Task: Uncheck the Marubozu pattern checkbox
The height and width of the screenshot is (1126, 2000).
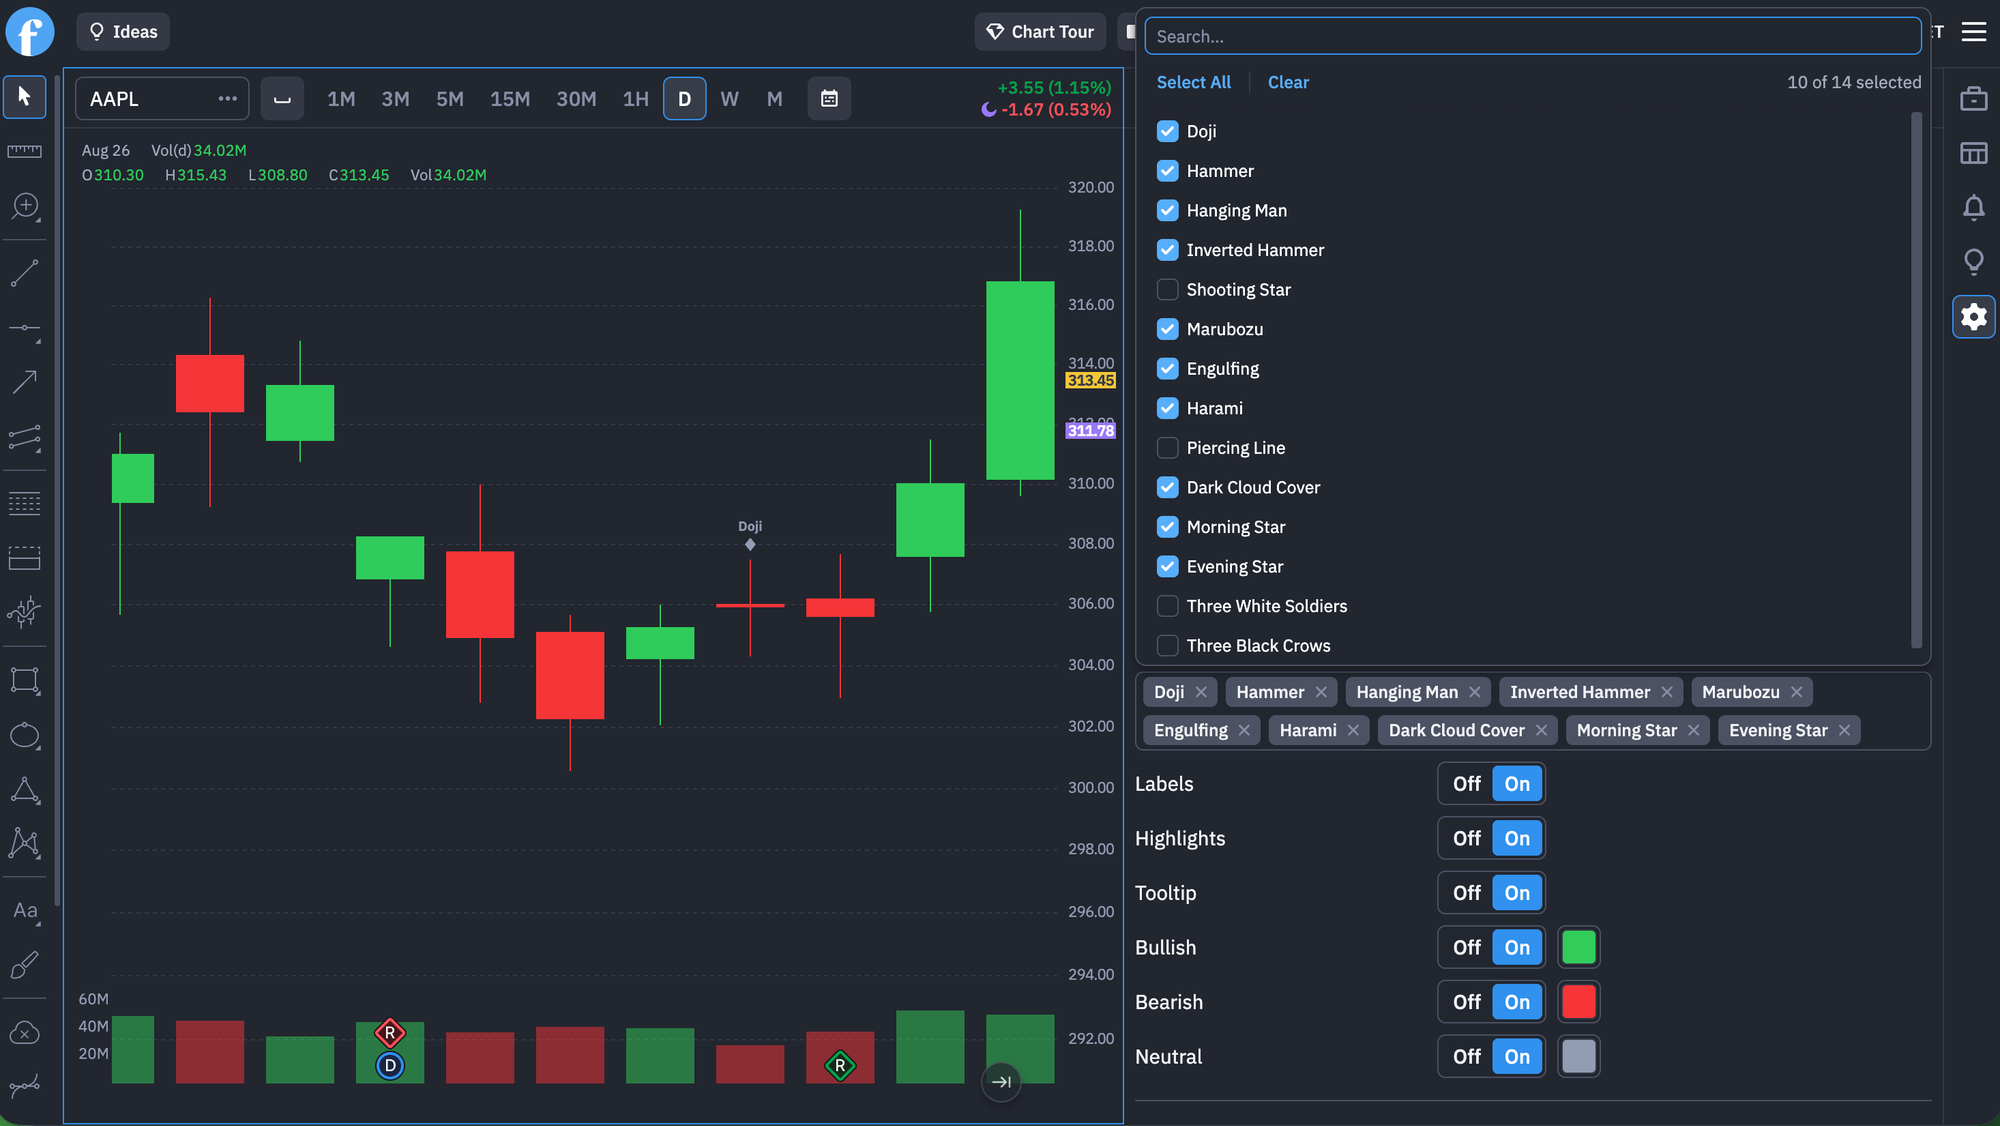Action: (1167, 329)
